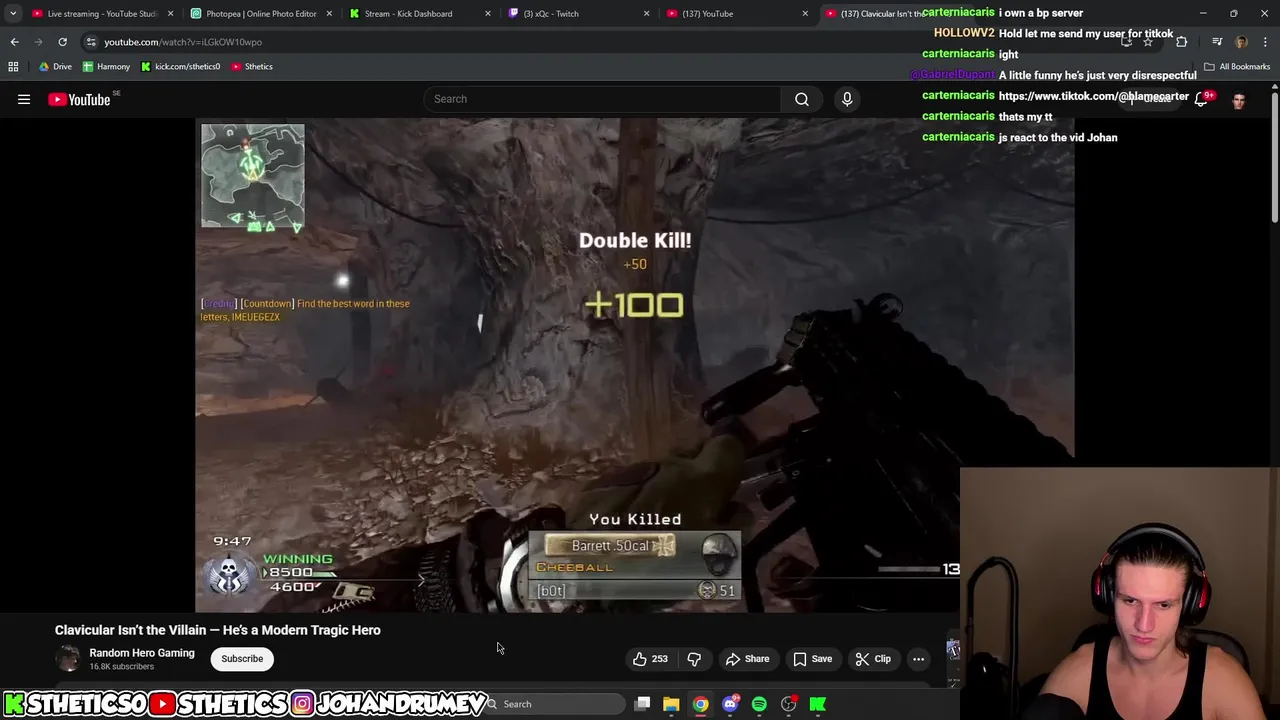
Task: Open the Random Hero Gaming channel name
Action: pyautogui.click(x=142, y=653)
